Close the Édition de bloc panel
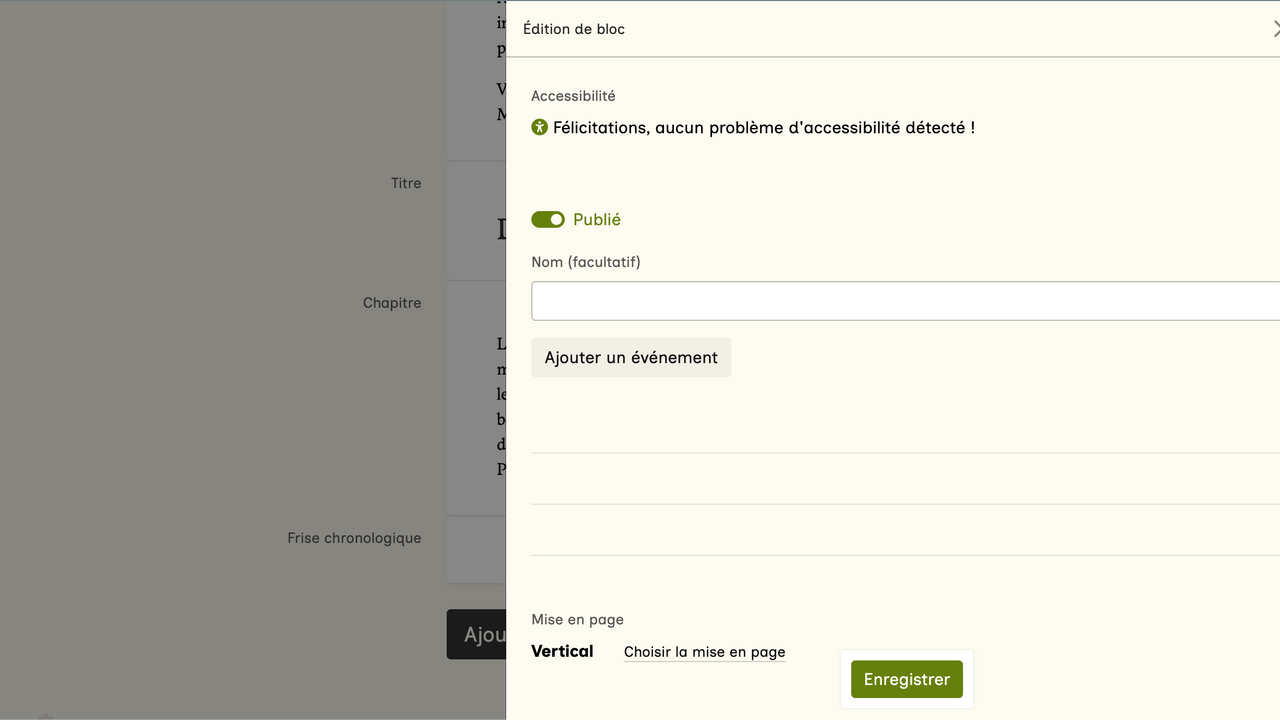 coord(1275,29)
